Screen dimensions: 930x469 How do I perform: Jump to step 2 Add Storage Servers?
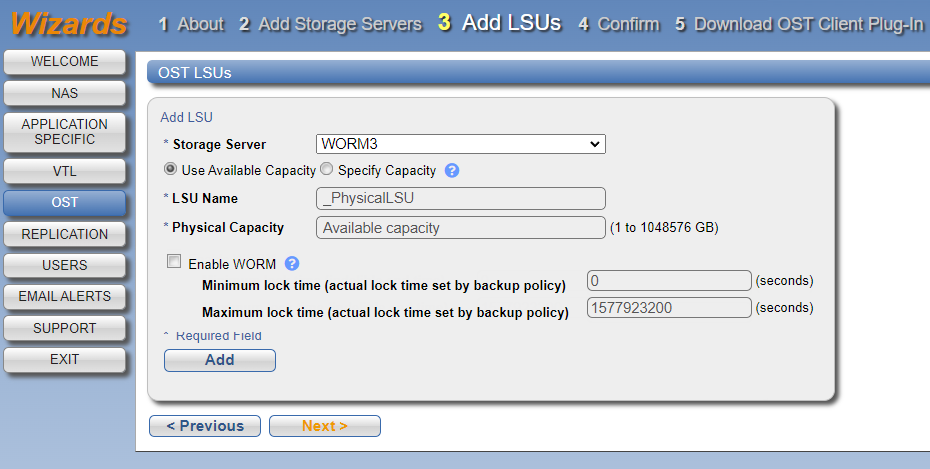330,24
